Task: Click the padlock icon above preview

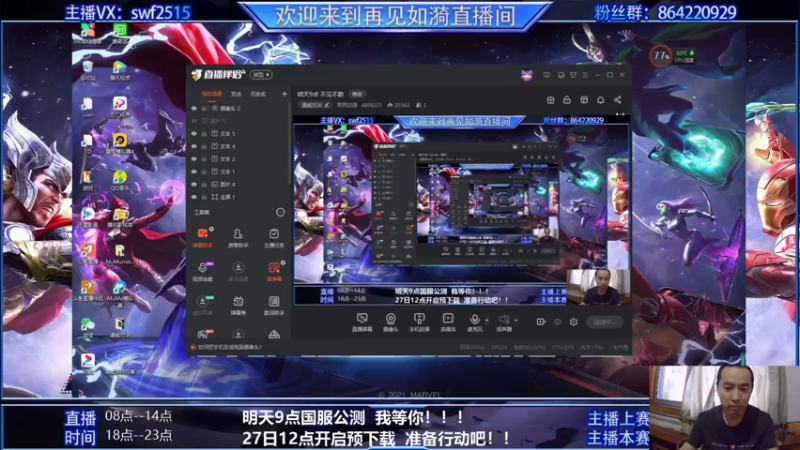Action: [x=567, y=100]
